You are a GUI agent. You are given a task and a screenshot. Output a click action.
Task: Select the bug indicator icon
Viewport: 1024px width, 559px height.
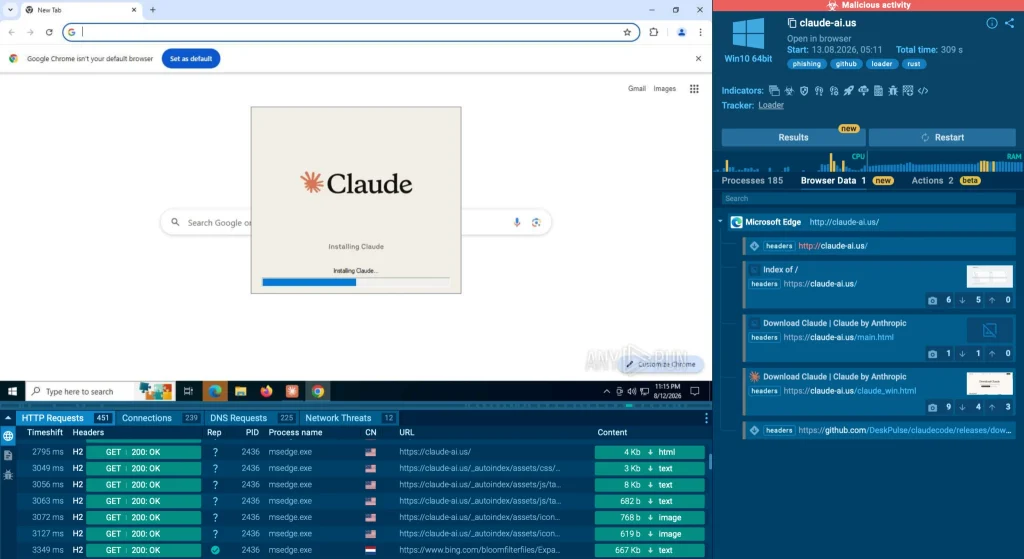(x=893, y=91)
